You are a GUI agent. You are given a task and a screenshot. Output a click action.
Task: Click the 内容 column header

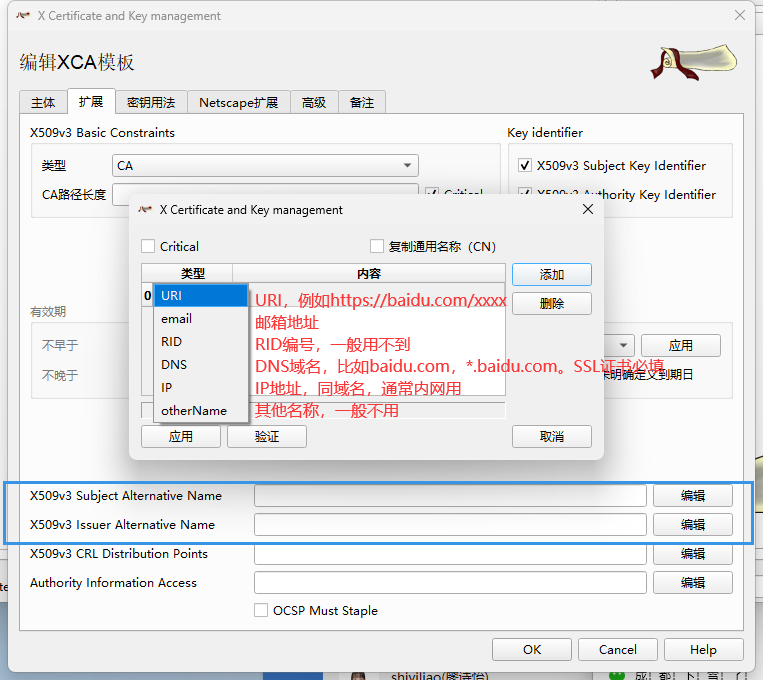point(368,274)
